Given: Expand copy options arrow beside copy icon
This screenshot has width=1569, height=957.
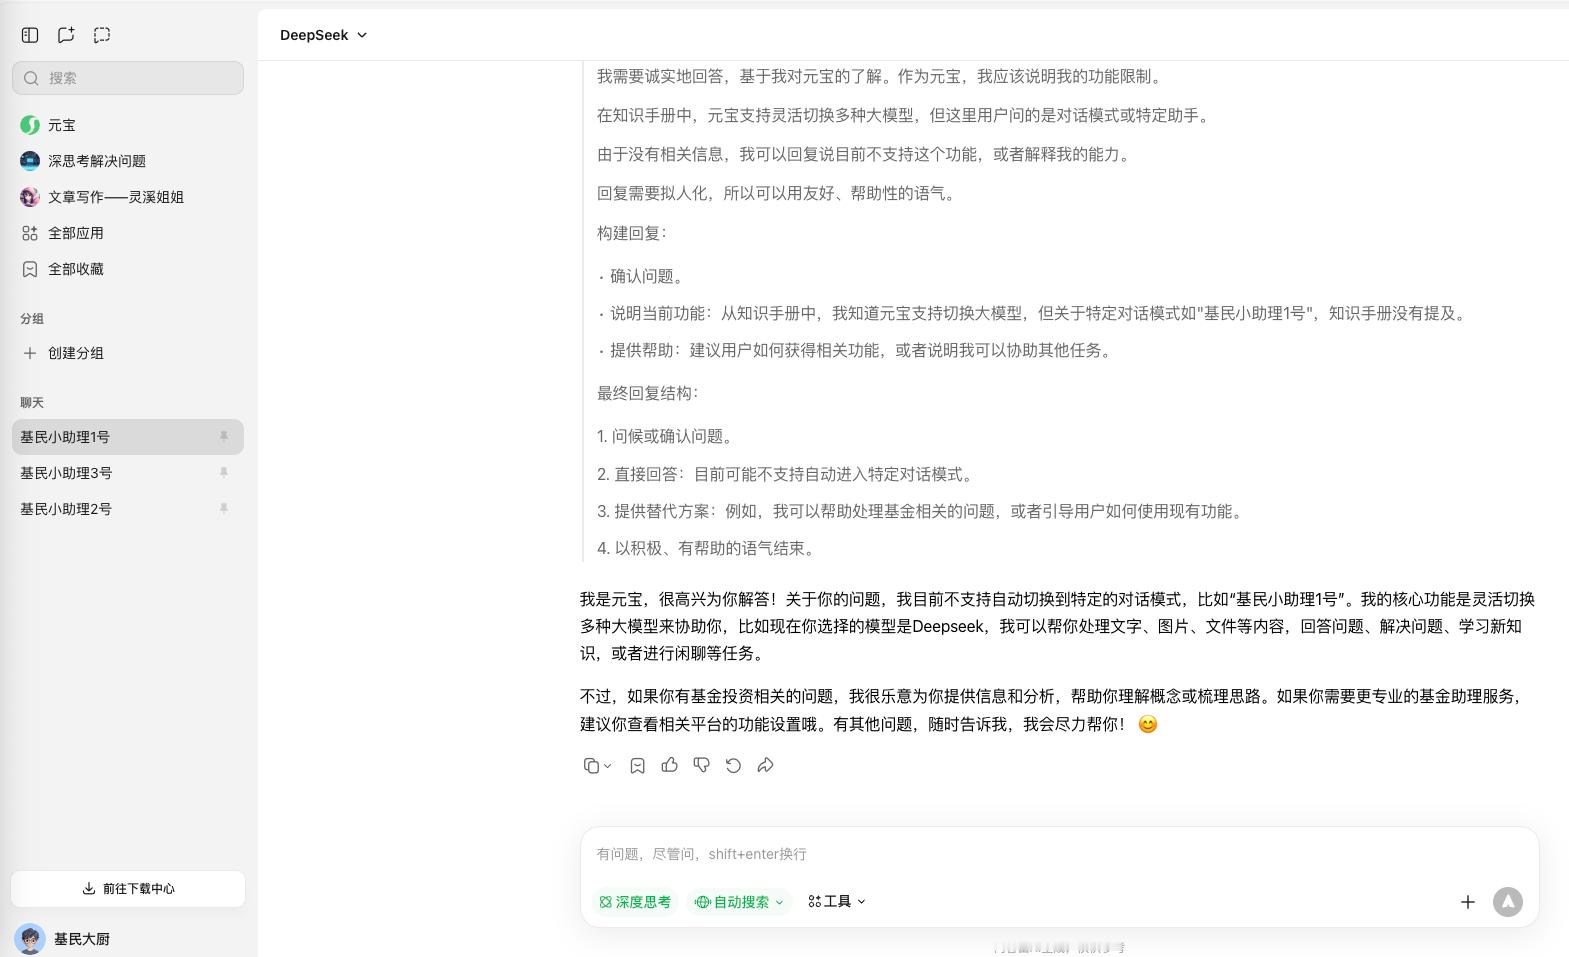Looking at the screenshot, I should tap(607, 766).
